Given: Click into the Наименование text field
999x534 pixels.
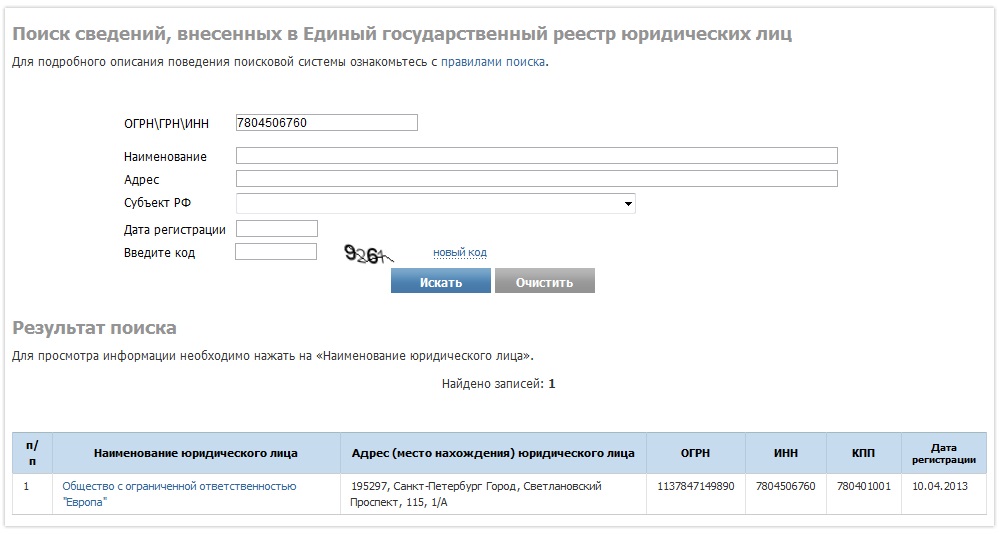Looking at the screenshot, I should point(536,156).
